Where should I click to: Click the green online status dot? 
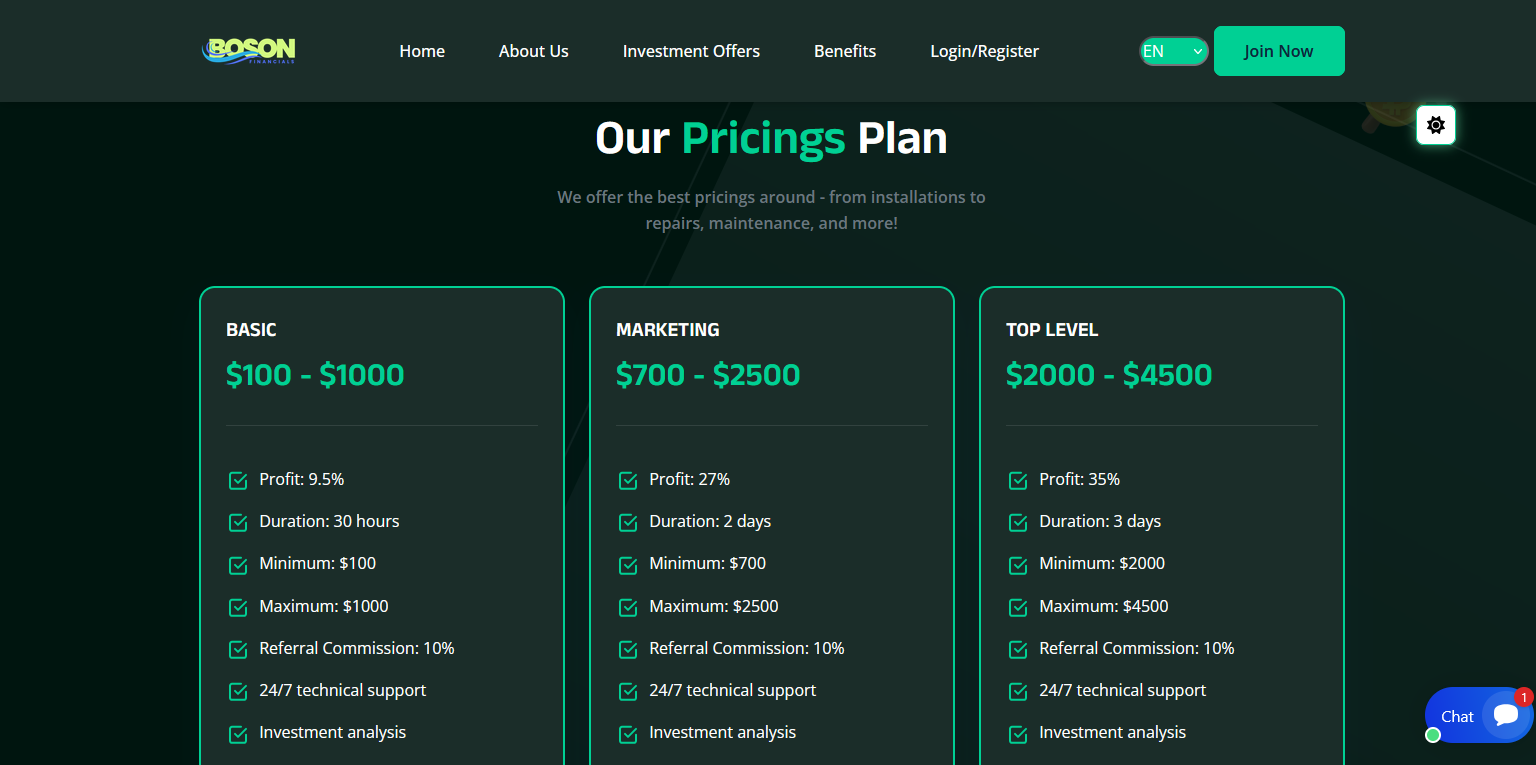click(x=1433, y=735)
